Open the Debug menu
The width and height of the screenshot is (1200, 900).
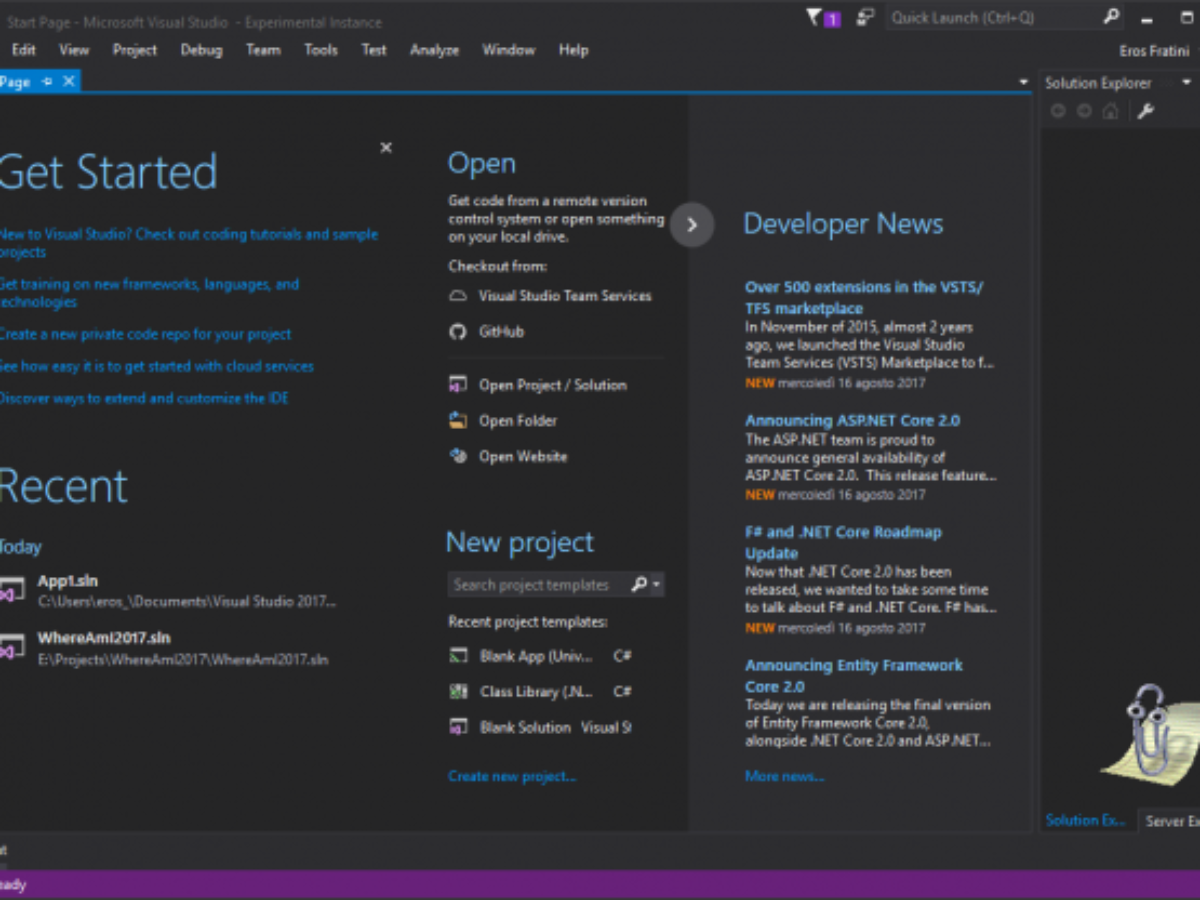click(201, 50)
